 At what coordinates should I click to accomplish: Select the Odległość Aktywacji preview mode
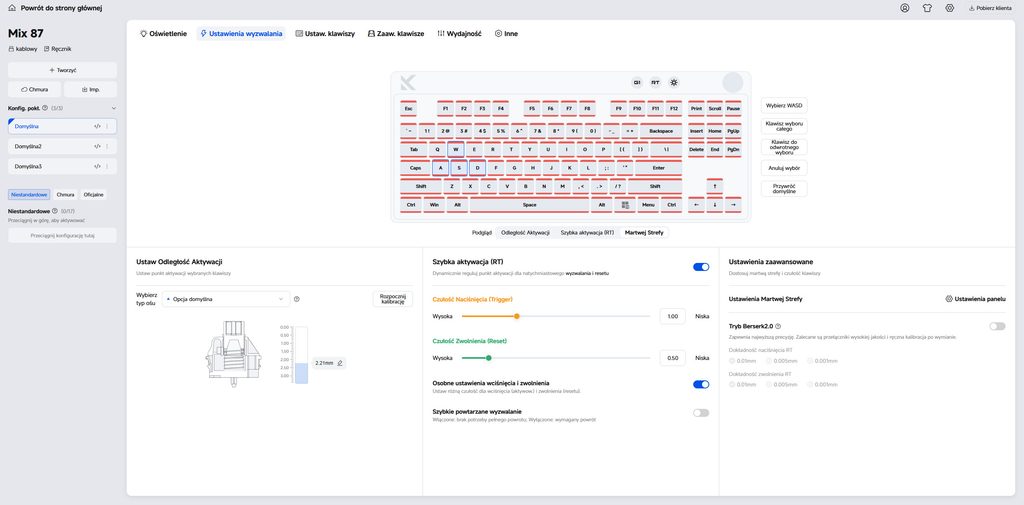click(525, 233)
